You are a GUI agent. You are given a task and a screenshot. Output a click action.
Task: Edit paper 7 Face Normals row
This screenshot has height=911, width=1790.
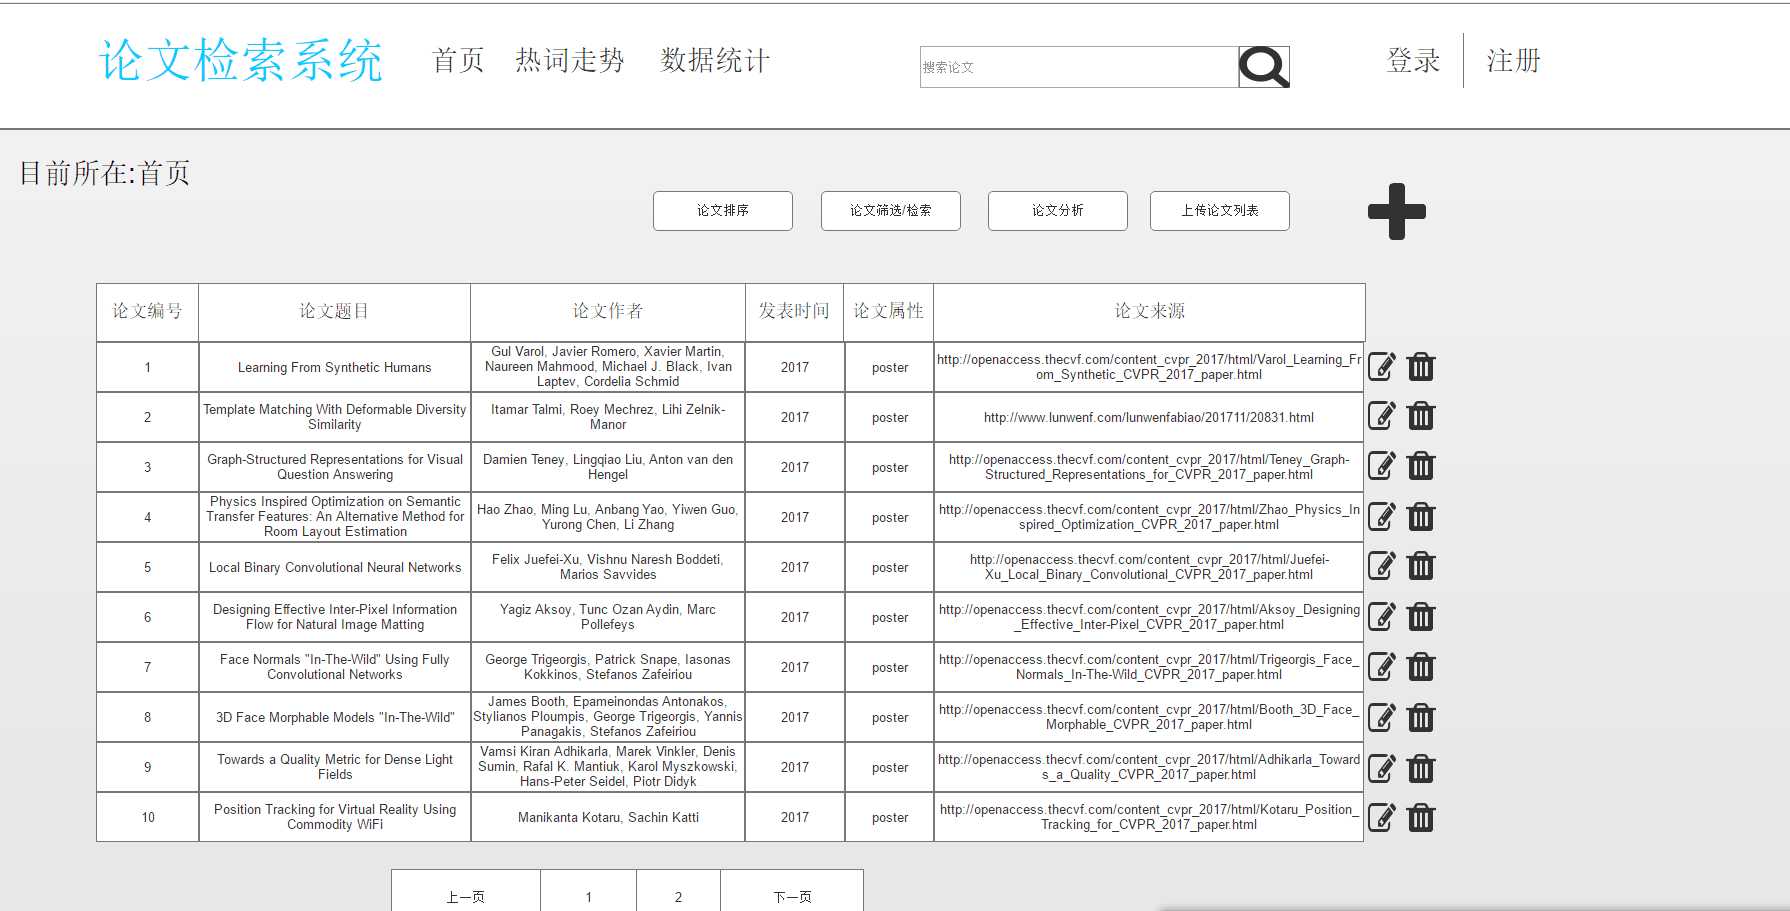pos(1381,667)
